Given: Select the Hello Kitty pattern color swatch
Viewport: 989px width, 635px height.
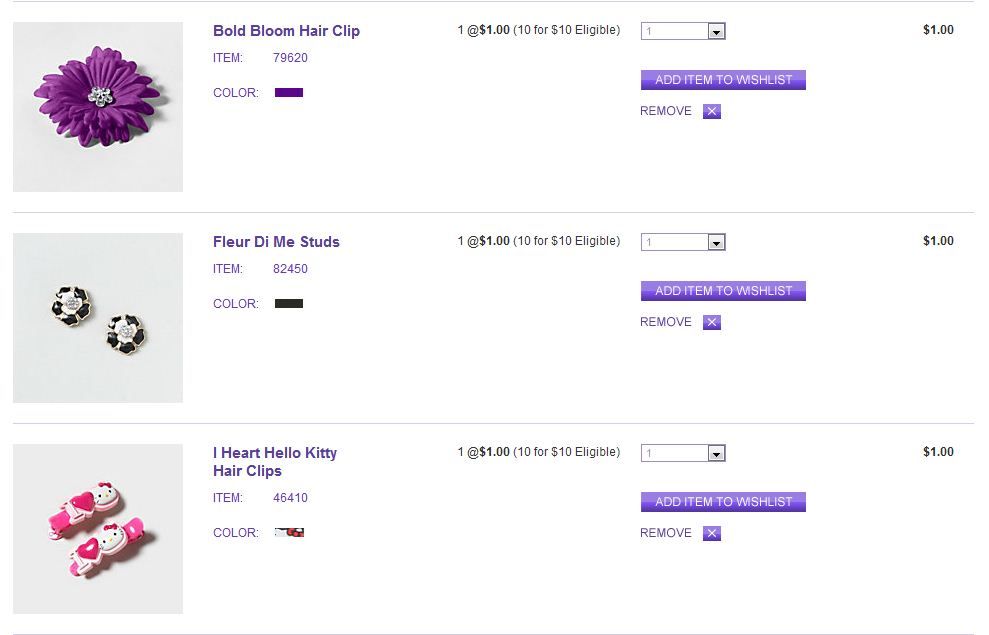Looking at the screenshot, I should [x=289, y=533].
